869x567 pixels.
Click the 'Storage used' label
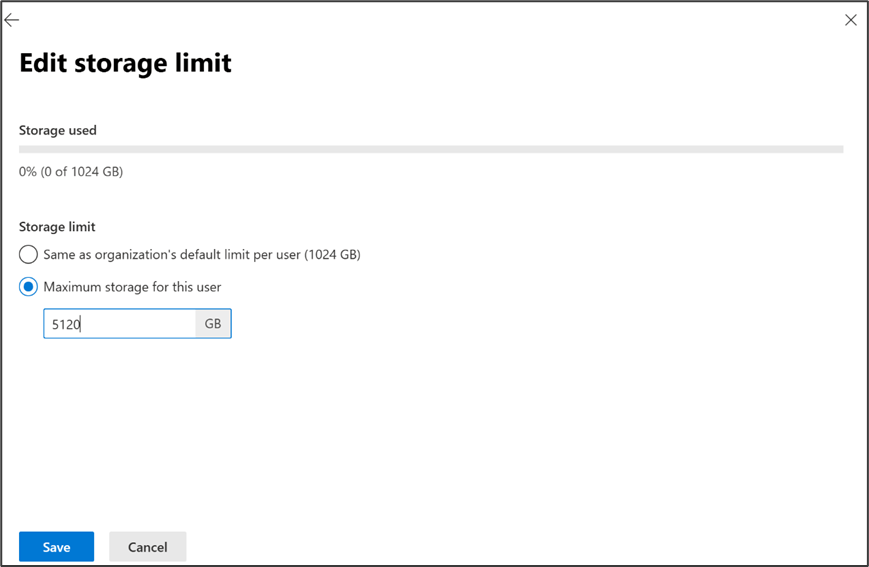(58, 130)
